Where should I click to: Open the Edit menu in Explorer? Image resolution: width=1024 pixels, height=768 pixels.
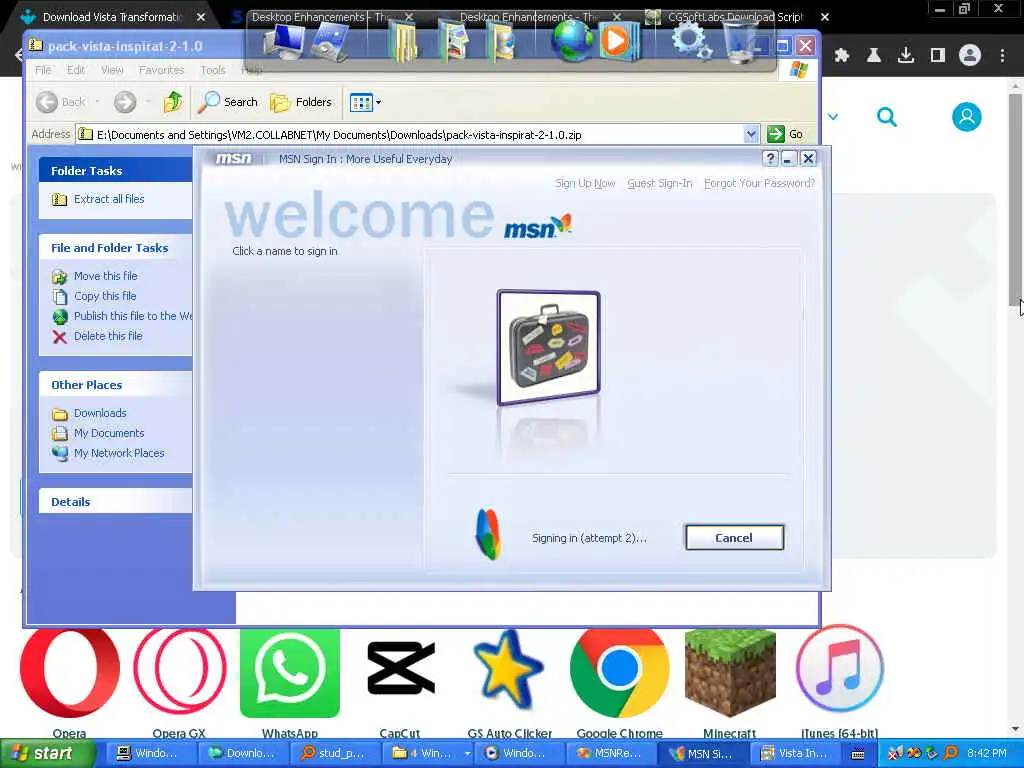point(76,70)
